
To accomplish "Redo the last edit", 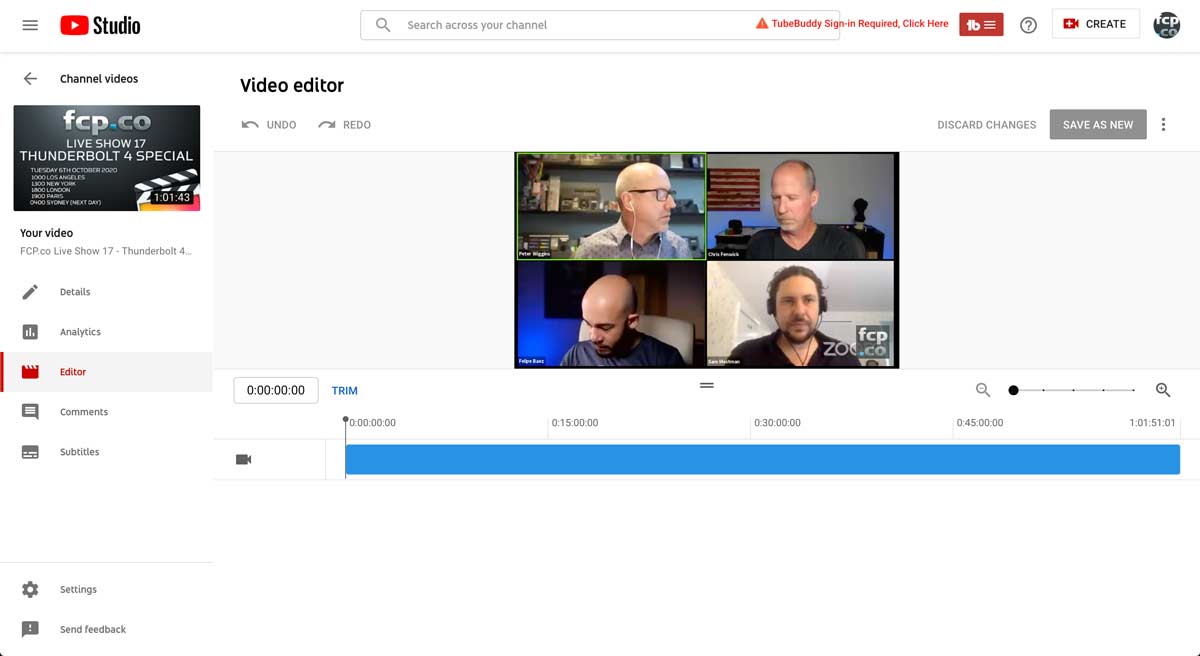I will click(344, 125).
